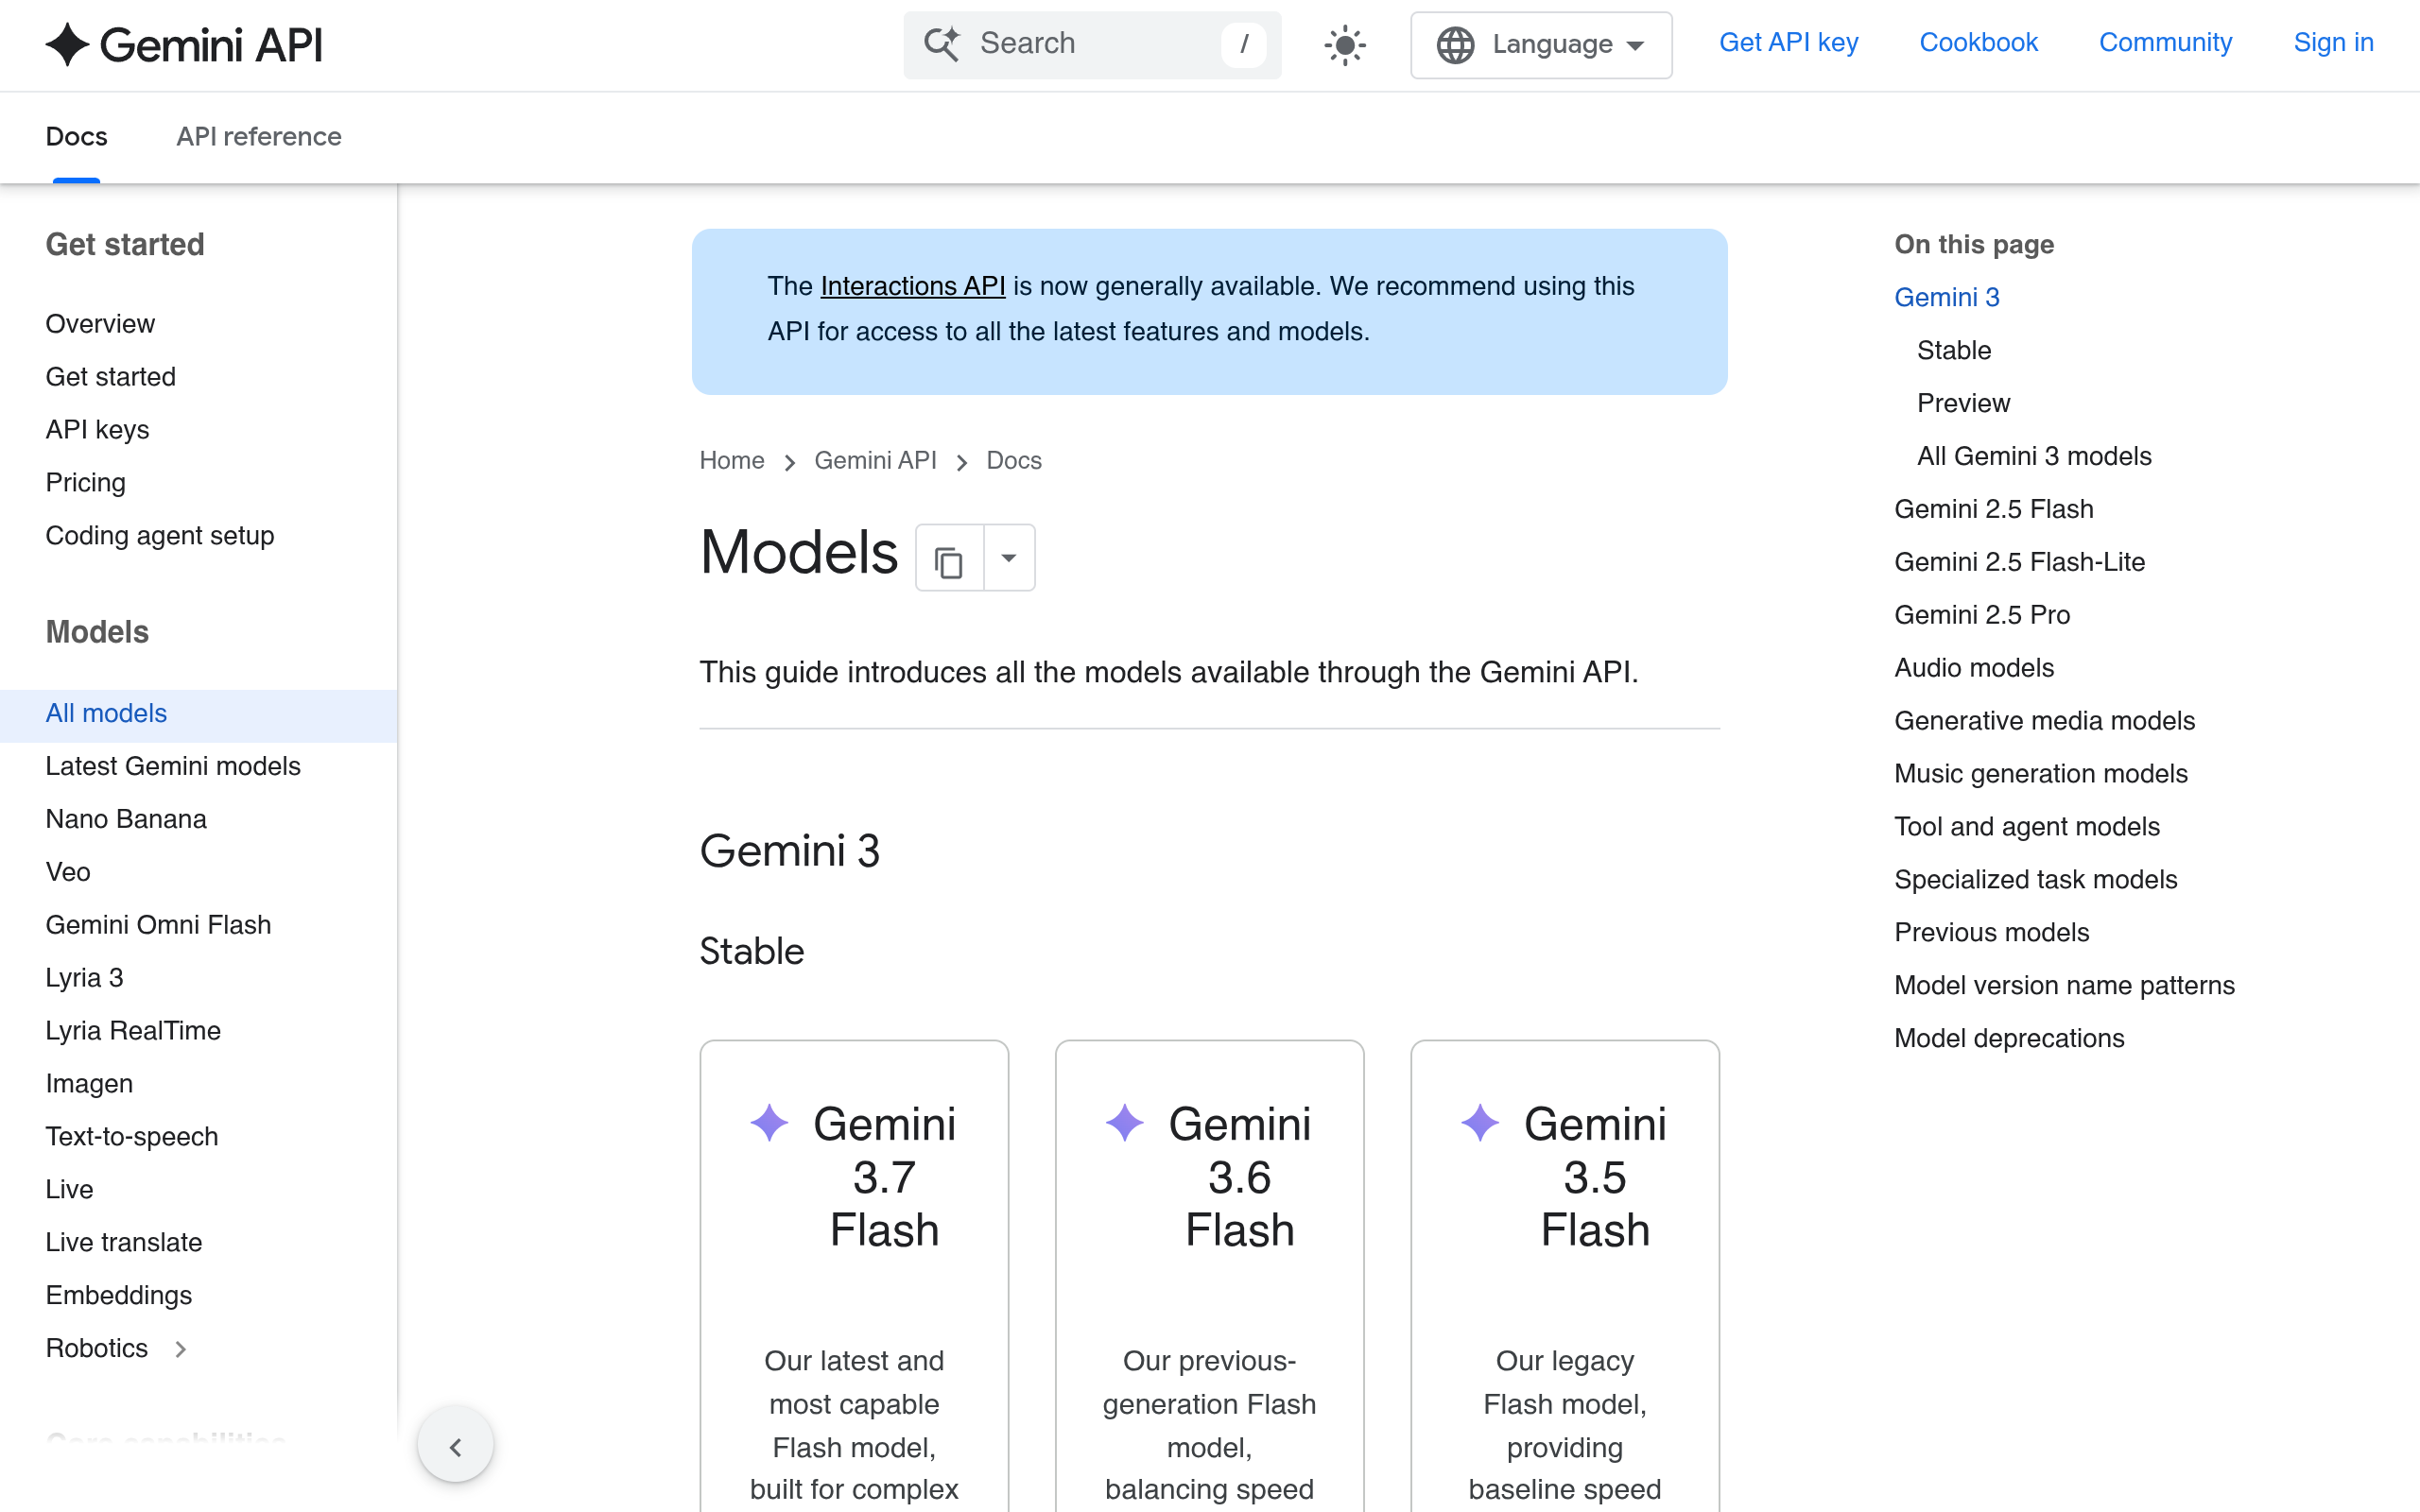Open Text-to-speech in the sidebar
2420x1512 pixels.
click(x=132, y=1137)
